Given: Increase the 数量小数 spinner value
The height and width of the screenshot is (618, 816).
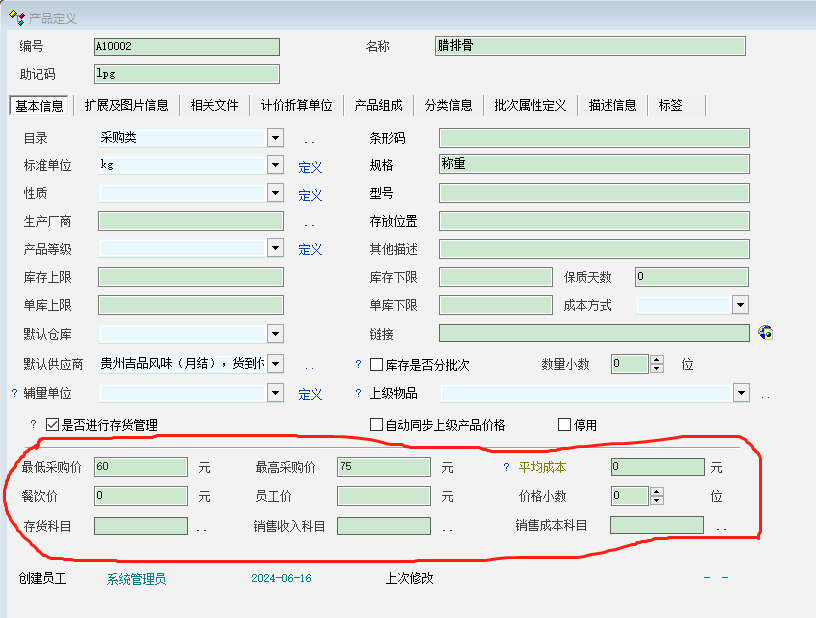Looking at the screenshot, I should point(656,360).
